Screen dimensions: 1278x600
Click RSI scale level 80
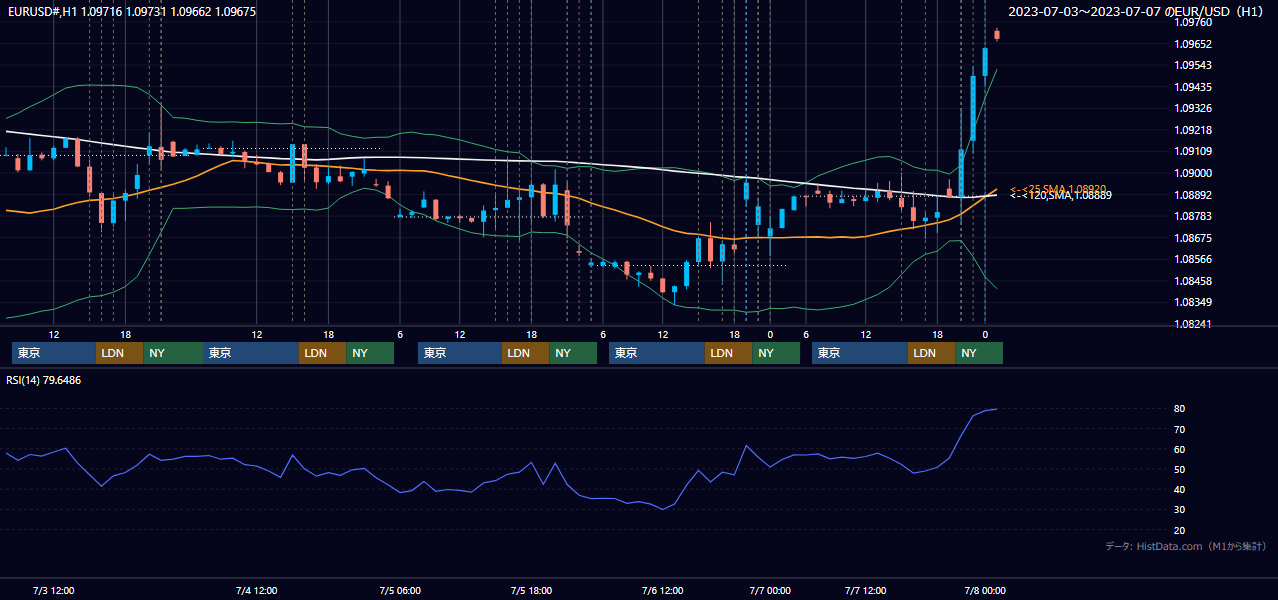pos(1180,409)
